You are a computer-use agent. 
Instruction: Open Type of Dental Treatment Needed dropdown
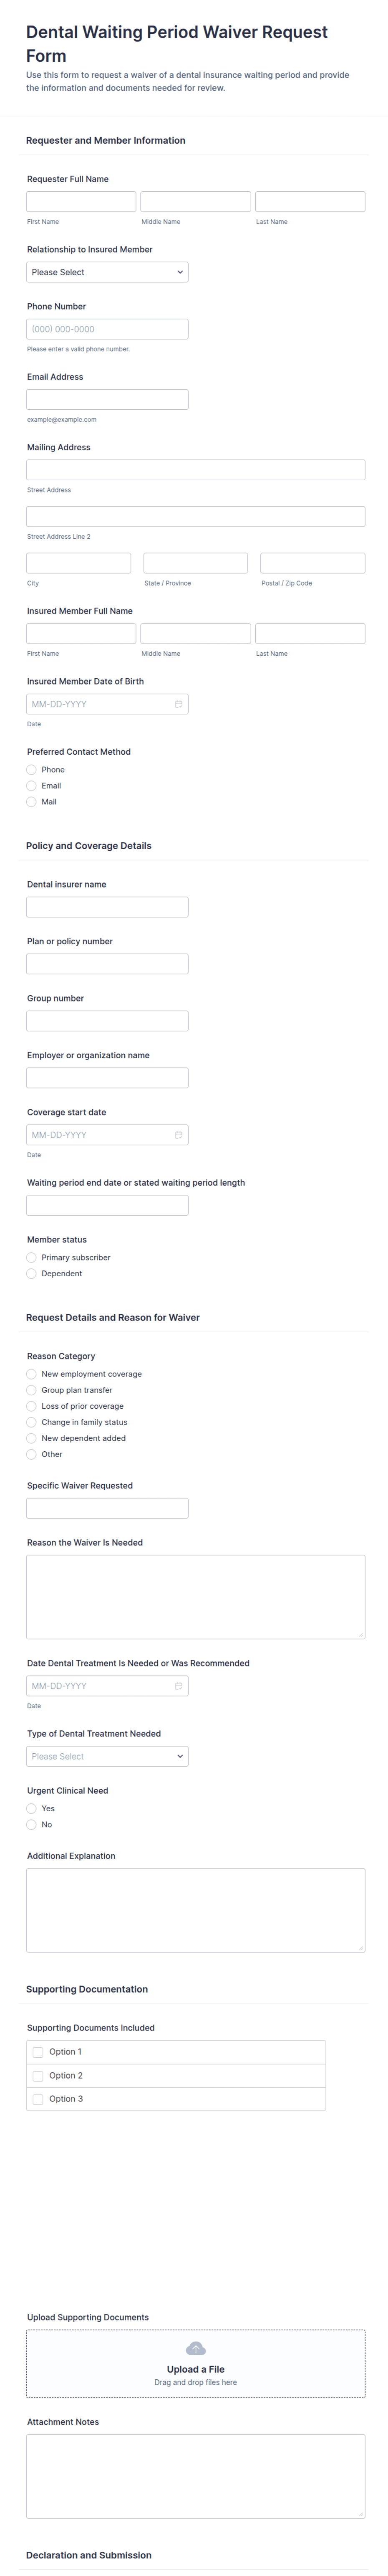pyautogui.click(x=107, y=1756)
